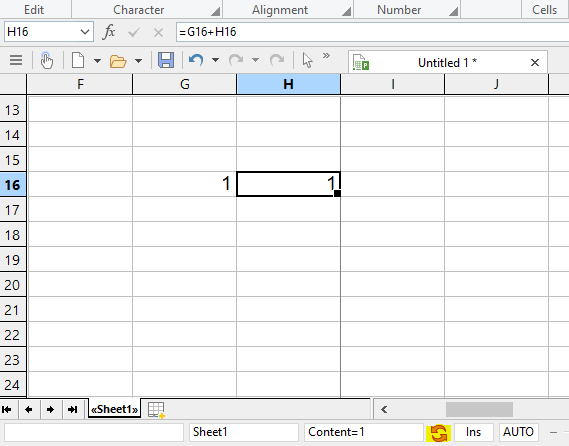Toggle the AUTO calculation mode indicator
569x446 pixels.
pyautogui.click(x=518, y=432)
